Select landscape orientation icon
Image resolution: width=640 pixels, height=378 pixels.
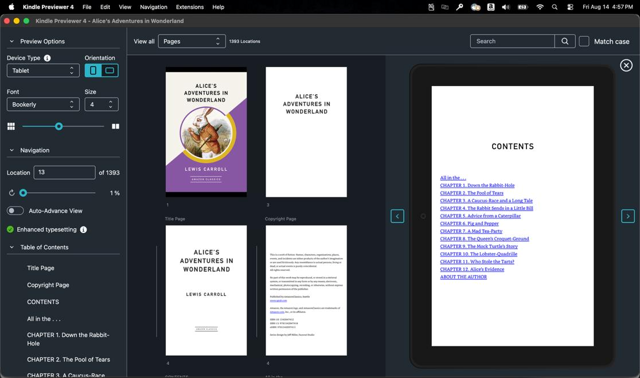[x=110, y=71]
